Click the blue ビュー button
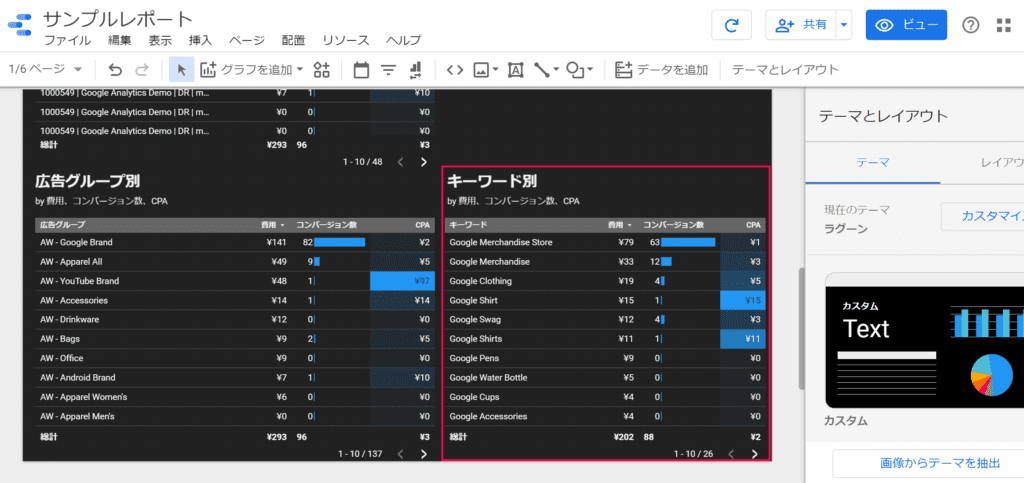This screenshot has height=483, width=1024. tap(906, 25)
